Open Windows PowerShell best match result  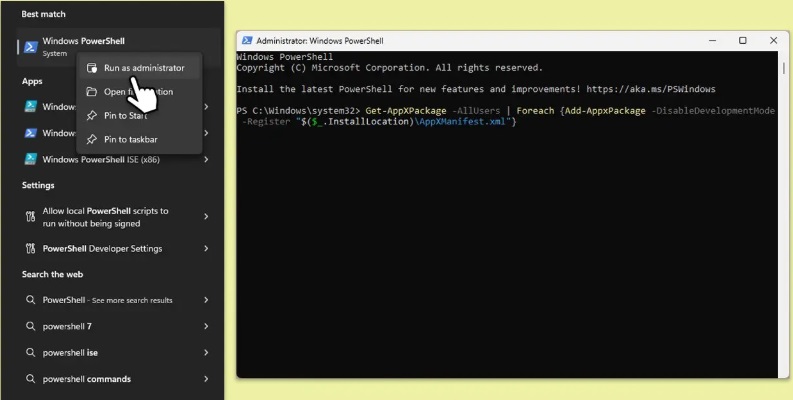point(119,47)
